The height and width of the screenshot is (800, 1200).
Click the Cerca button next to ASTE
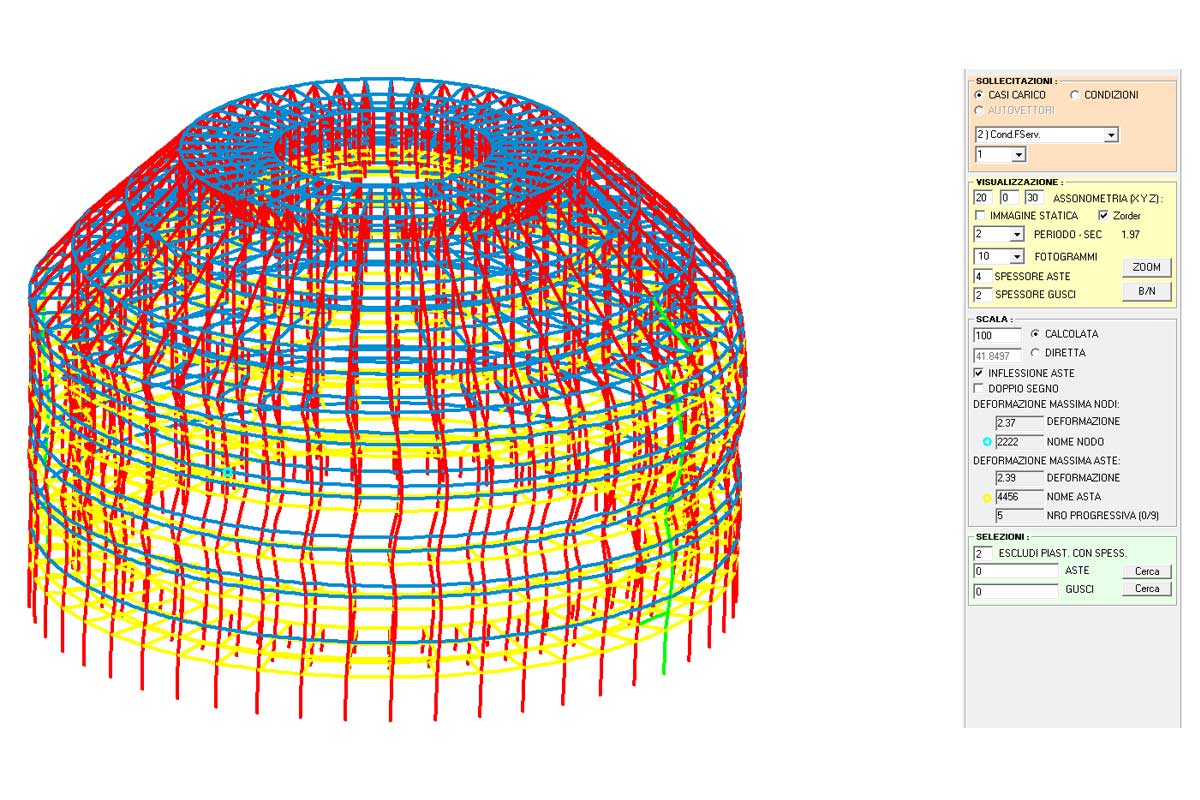coord(1147,571)
